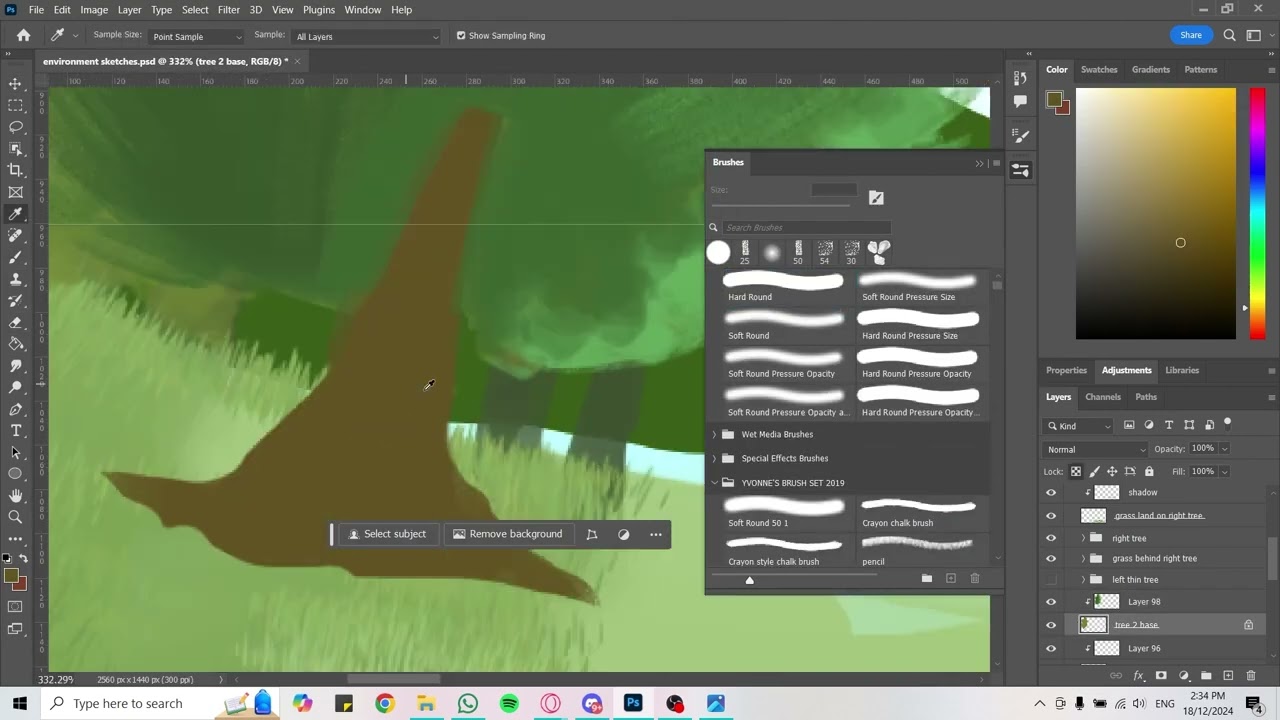
Task: Open the Sample Size dropdown
Action: pos(196,36)
